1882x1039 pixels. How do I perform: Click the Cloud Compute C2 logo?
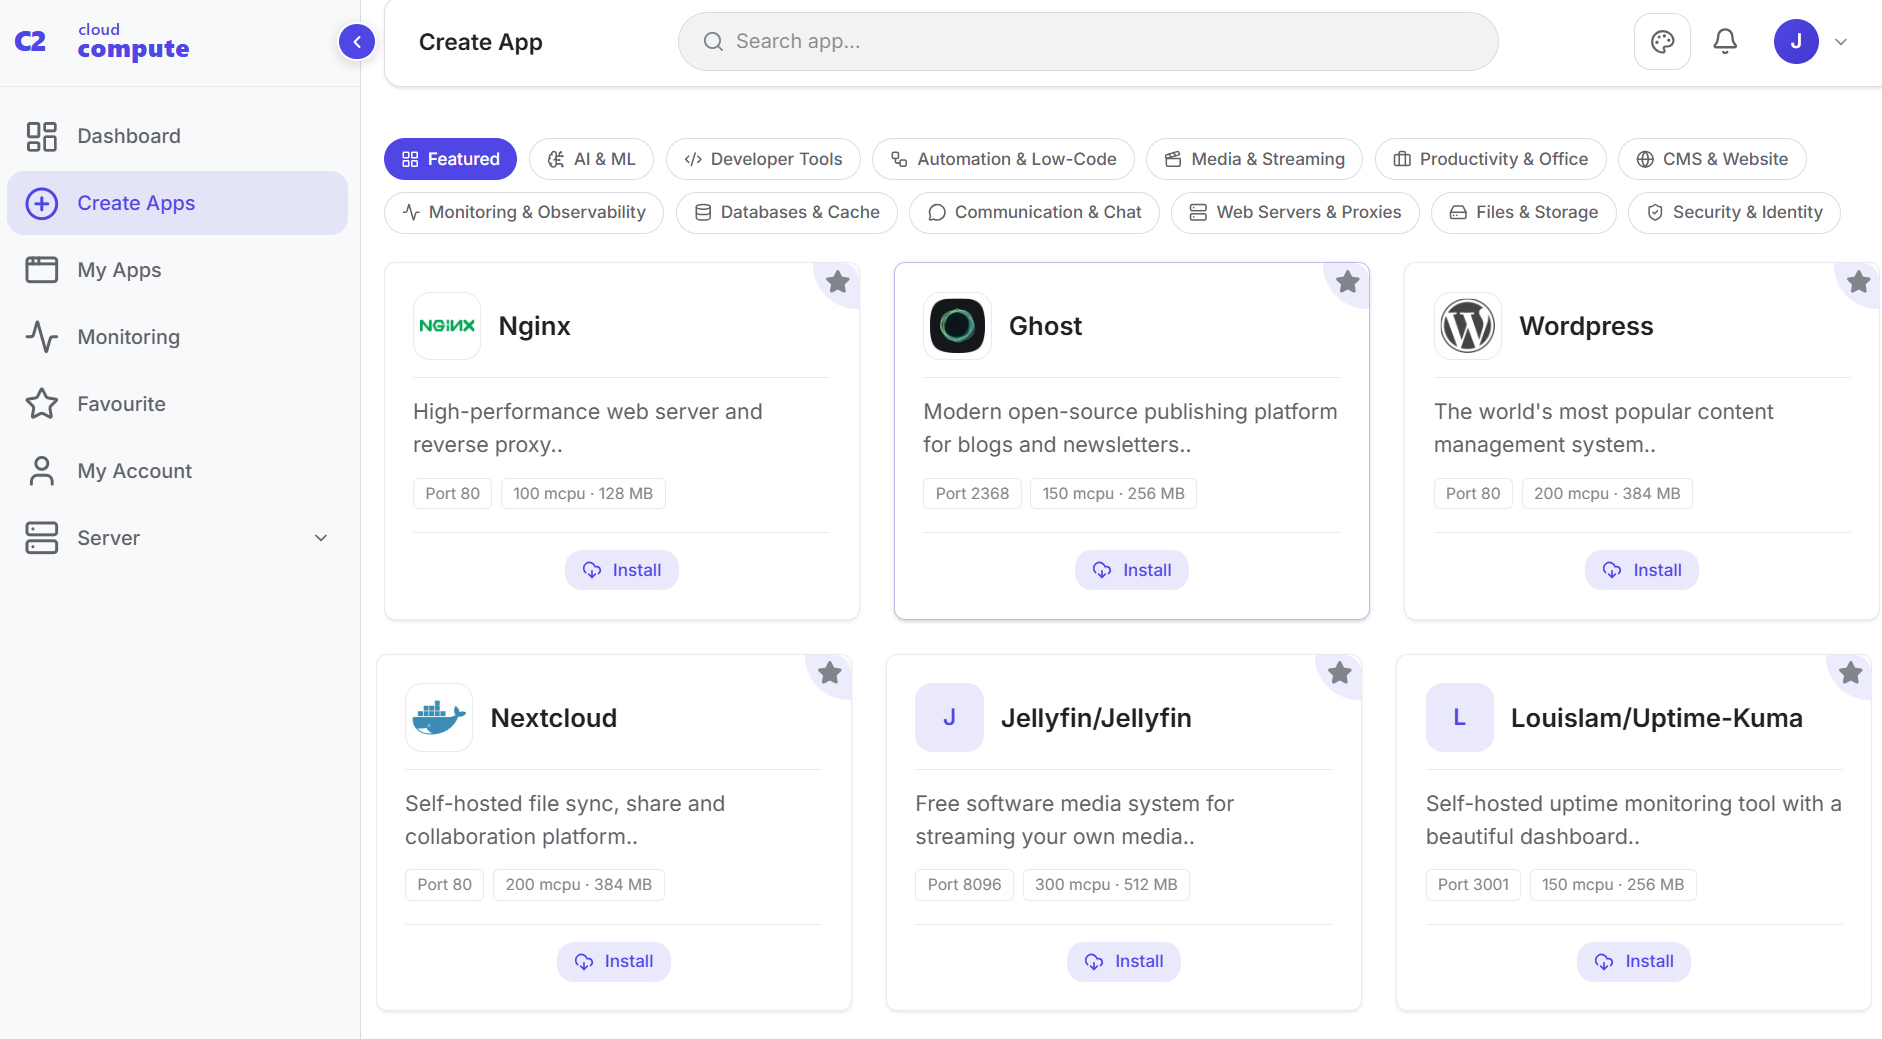[x=102, y=42]
